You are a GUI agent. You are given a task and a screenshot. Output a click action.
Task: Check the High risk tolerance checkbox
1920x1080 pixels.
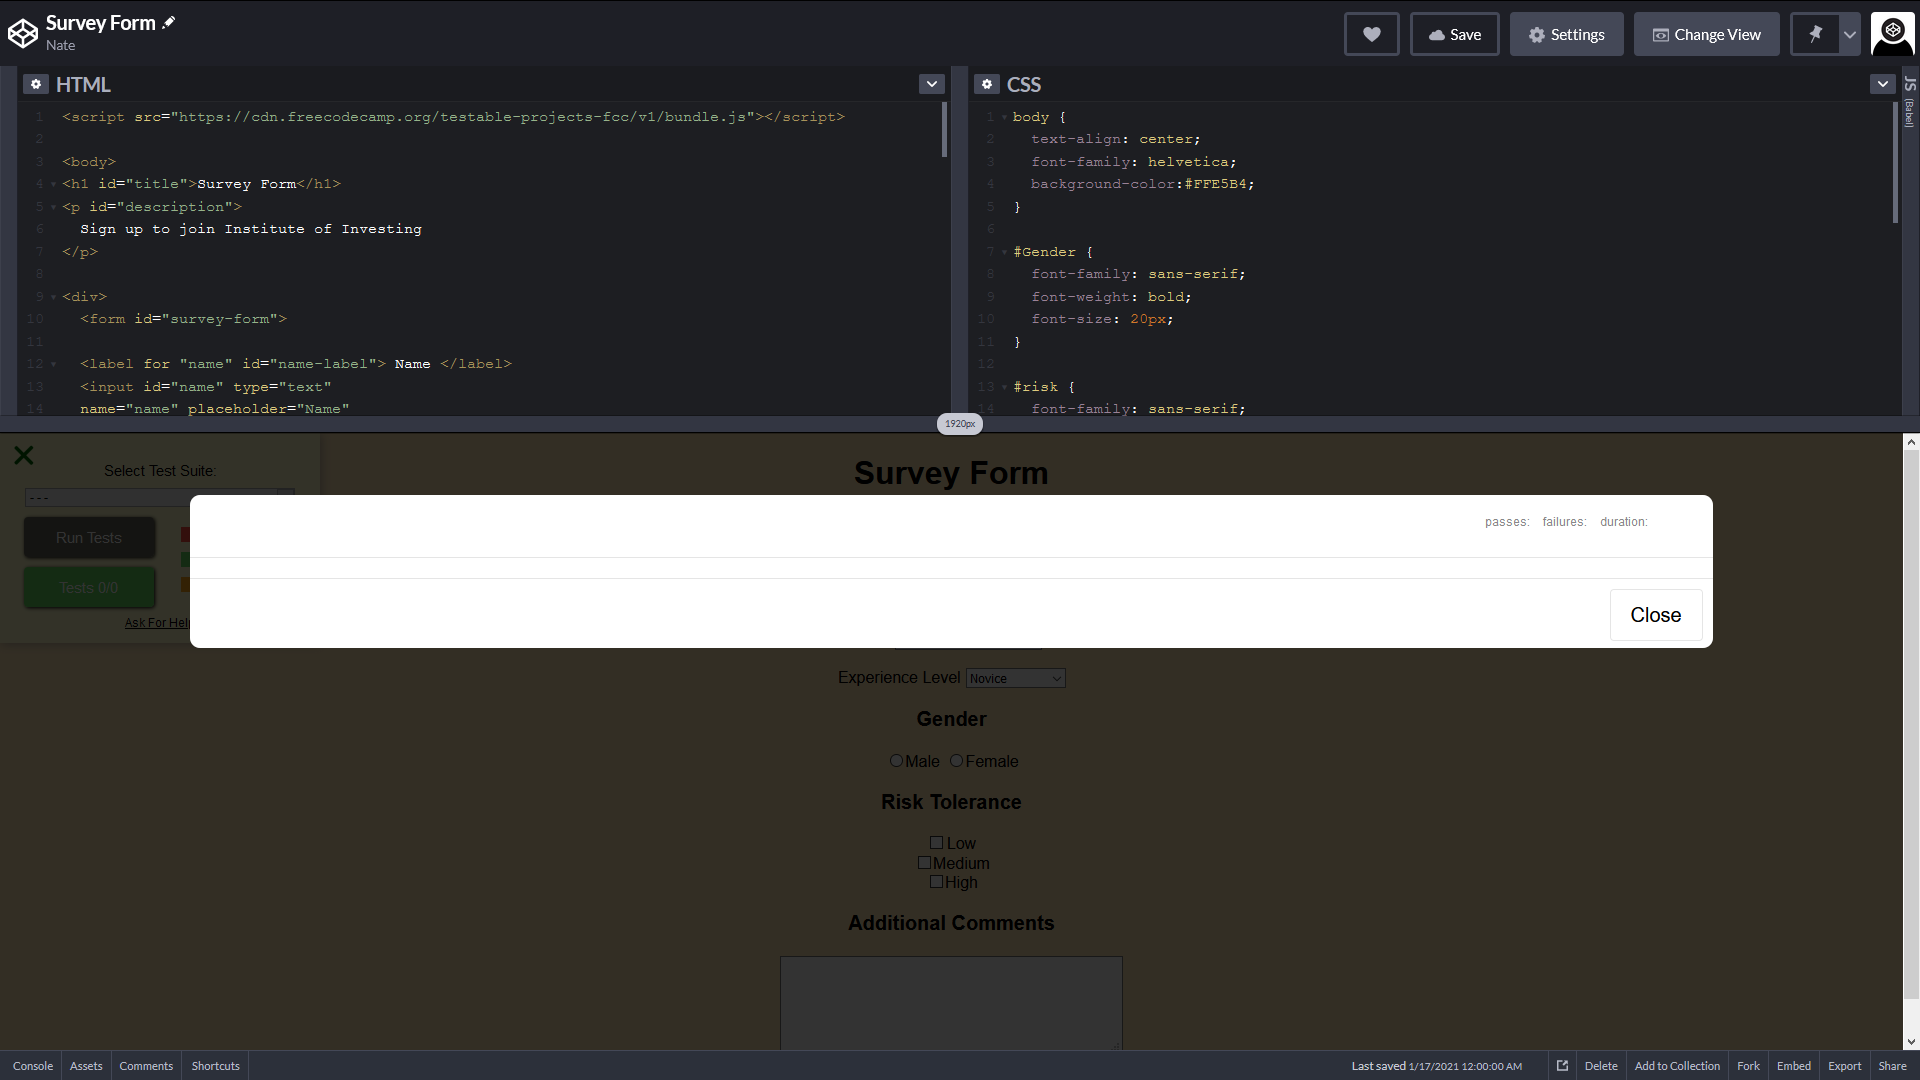tap(936, 882)
